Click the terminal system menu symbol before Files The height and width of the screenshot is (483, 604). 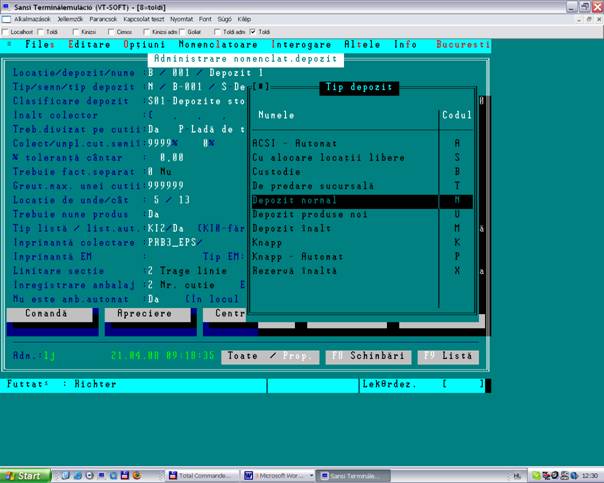10,45
